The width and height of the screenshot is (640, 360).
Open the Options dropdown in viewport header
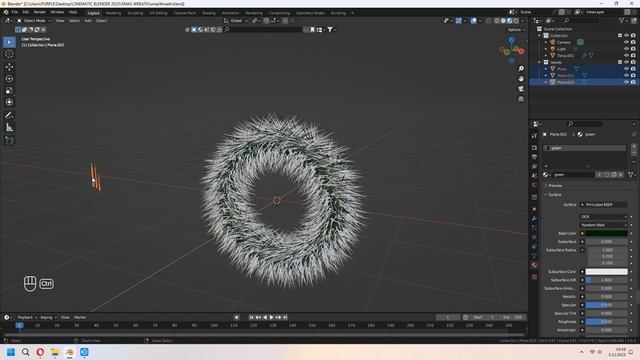[x=516, y=30]
